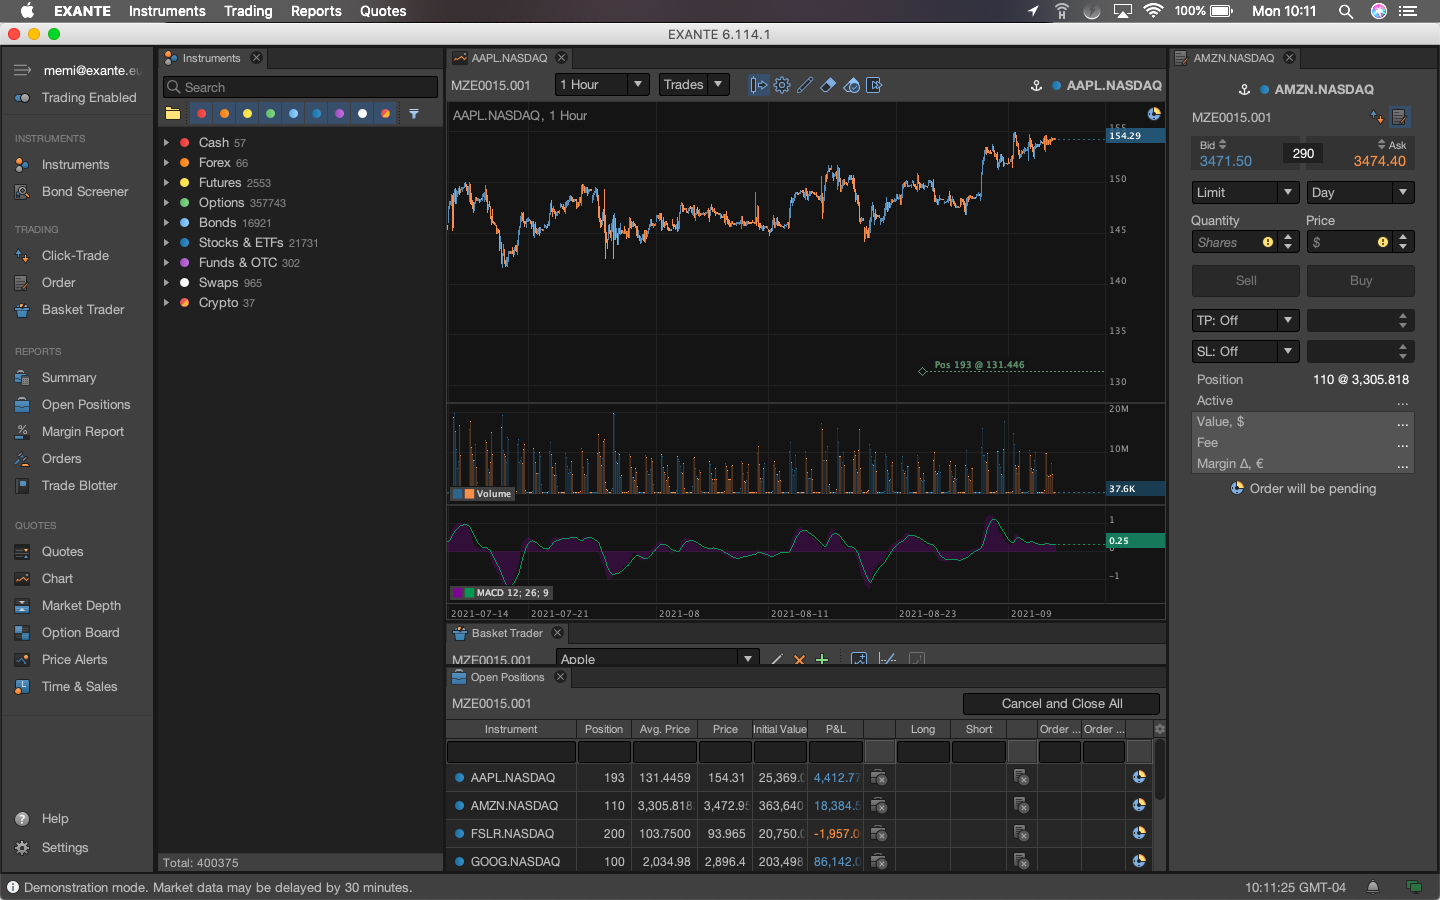1440x900 pixels.
Task: Toggle the Crypto instrument filter
Action: tap(385, 114)
